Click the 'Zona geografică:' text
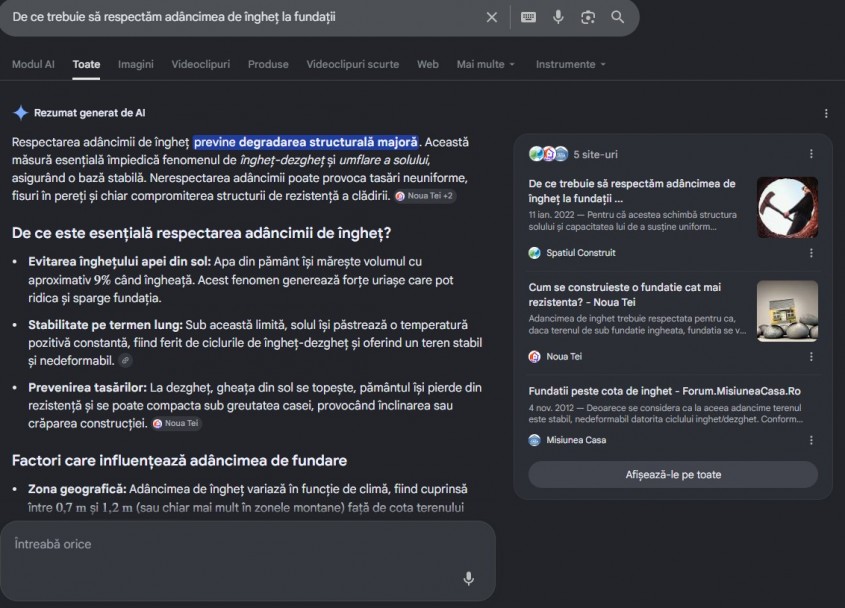845x608 pixels. pyautogui.click(x=77, y=489)
